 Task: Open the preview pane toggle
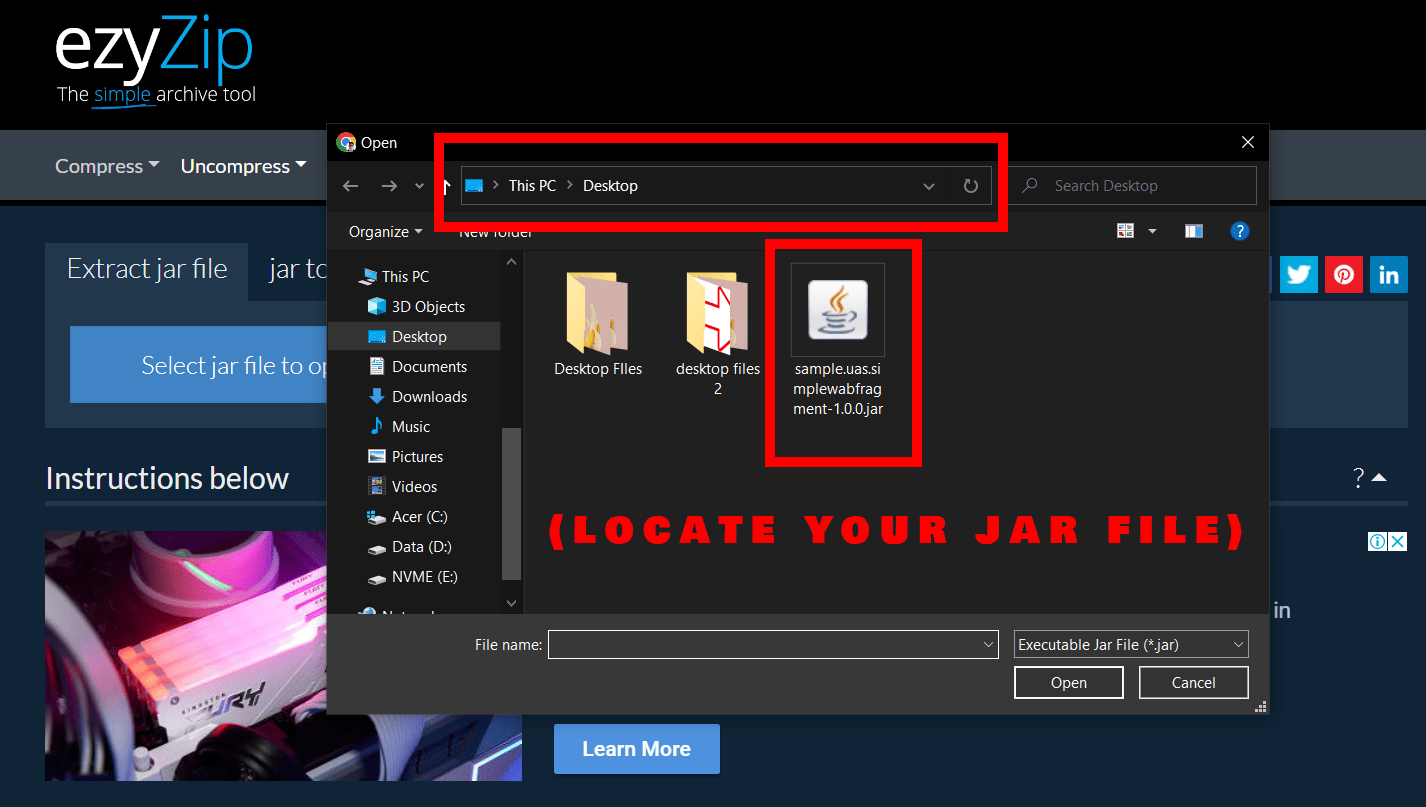click(x=1193, y=230)
